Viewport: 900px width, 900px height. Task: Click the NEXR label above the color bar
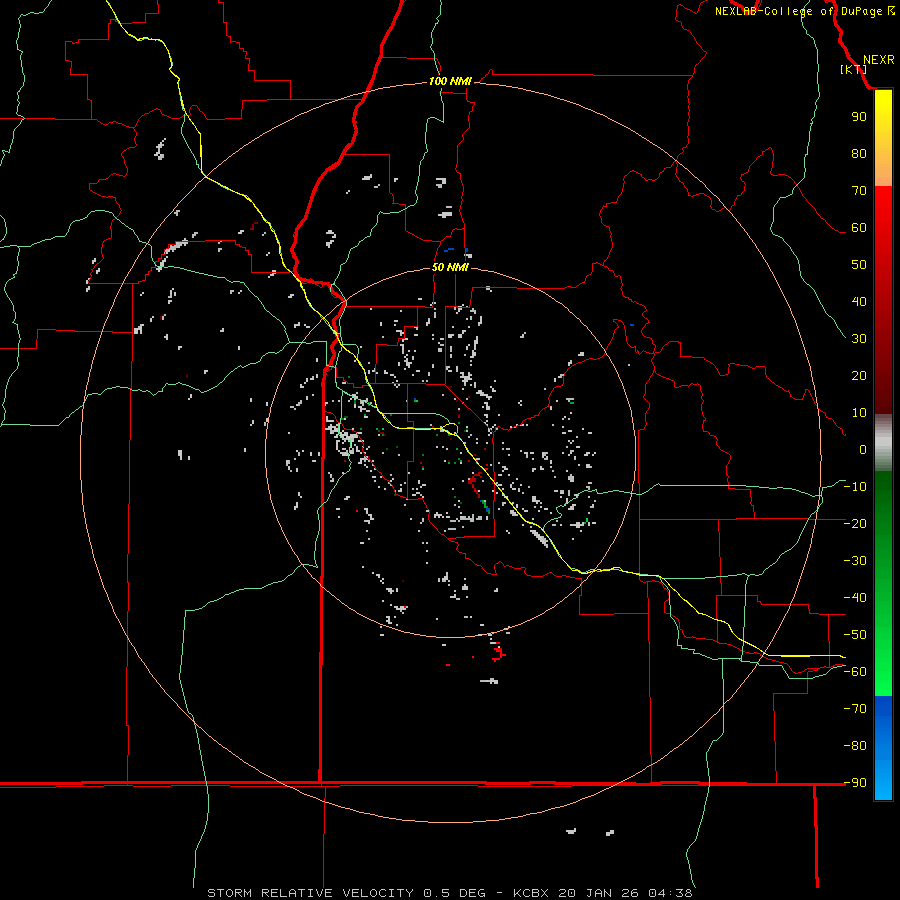point(879,60)
